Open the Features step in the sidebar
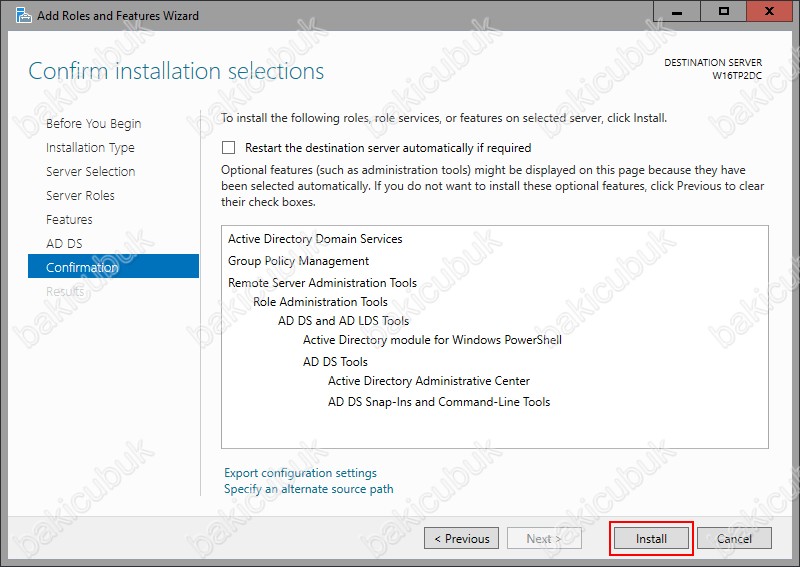The width and height of the screenshot is (800, 567). coord(69,219)
